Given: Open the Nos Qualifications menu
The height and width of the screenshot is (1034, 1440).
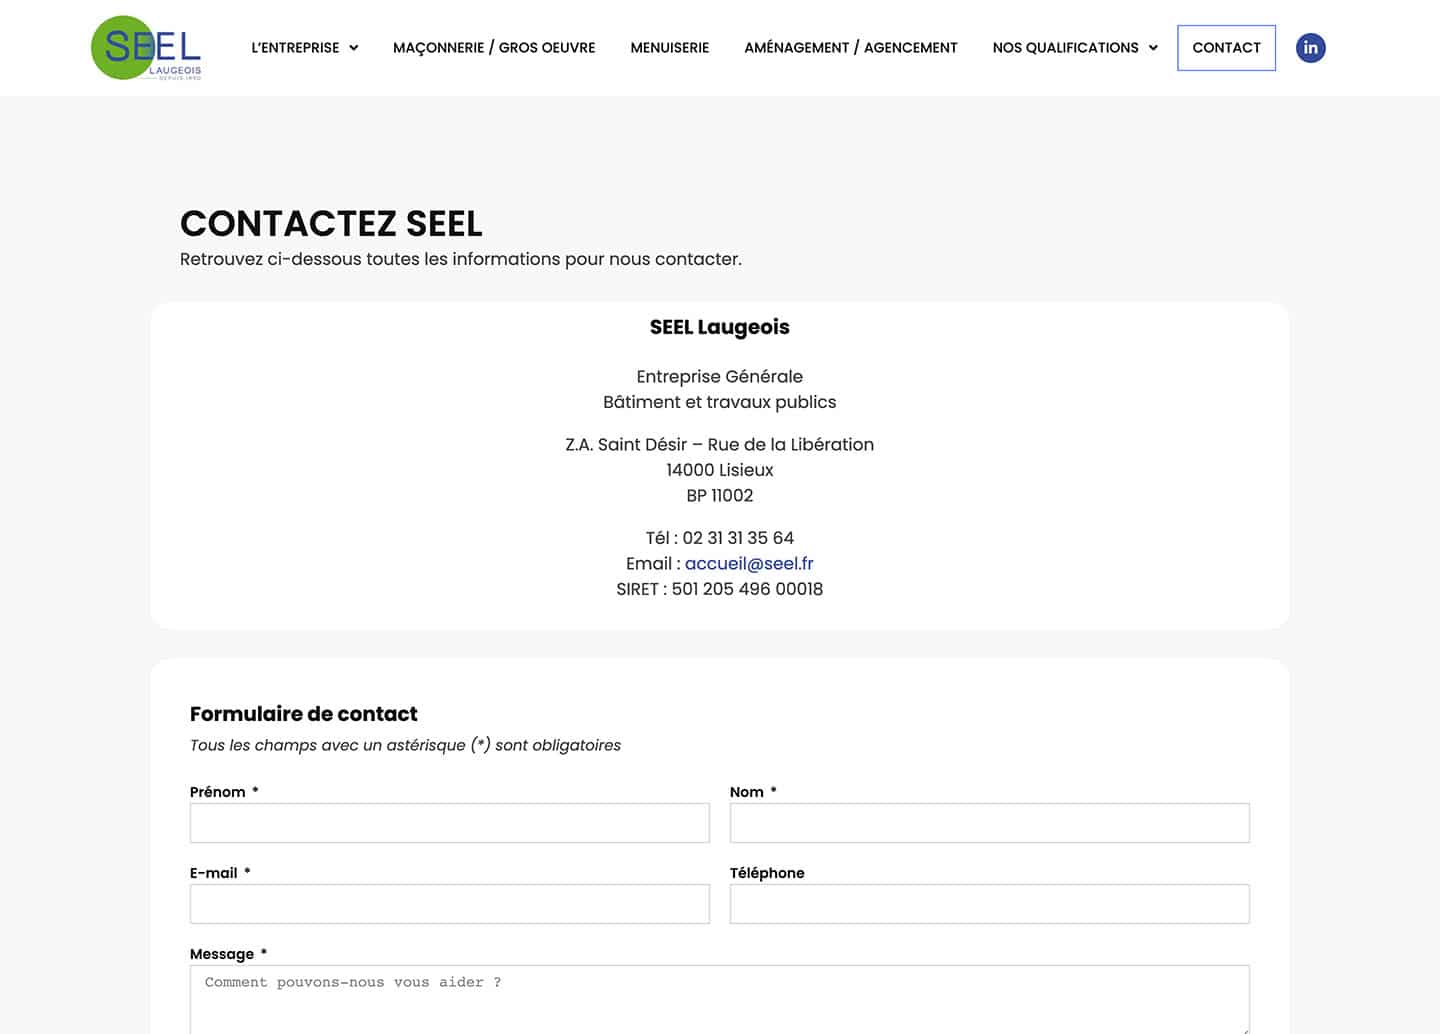Looking at the screenshot, I should pyautogui.click(x=1065, y=48).
